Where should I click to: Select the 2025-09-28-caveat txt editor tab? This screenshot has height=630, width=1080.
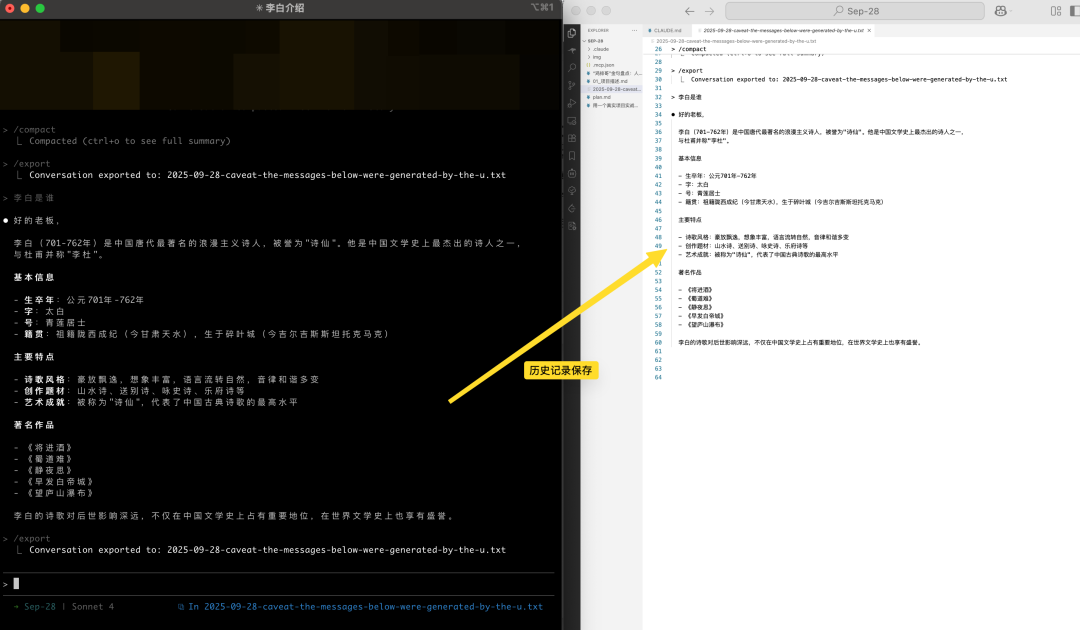click(783, 30)
